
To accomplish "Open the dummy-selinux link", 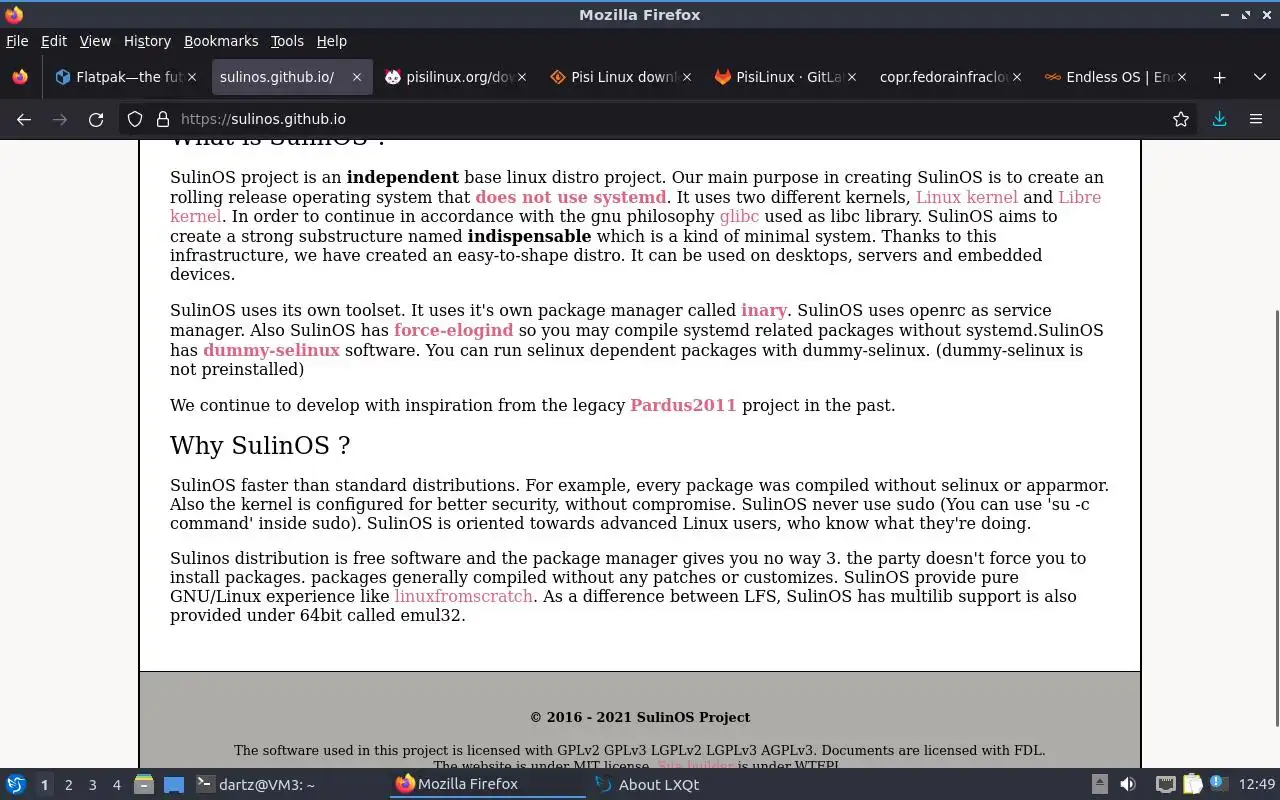I will click(x=271, y=350).
